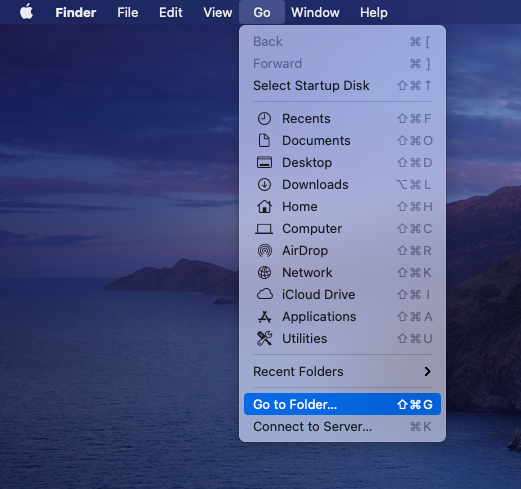Open the Finder menu
The image size is (521, 489).
pos(76,12)
